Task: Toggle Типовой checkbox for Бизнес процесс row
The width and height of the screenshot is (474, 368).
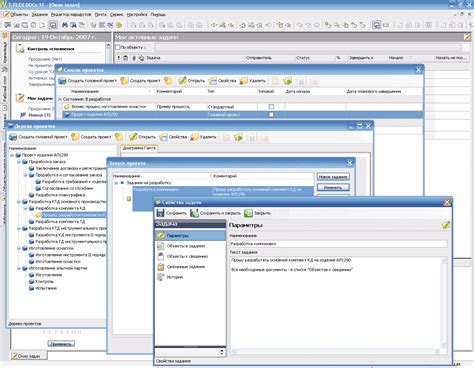Action: (x=271, y=107)
